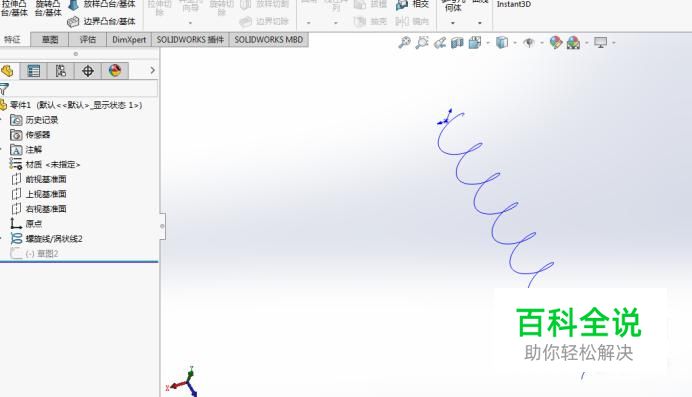692x397 pixels.
Task: Collapse the side panel using the middle edge handle
Action: [x=162, y=226]
